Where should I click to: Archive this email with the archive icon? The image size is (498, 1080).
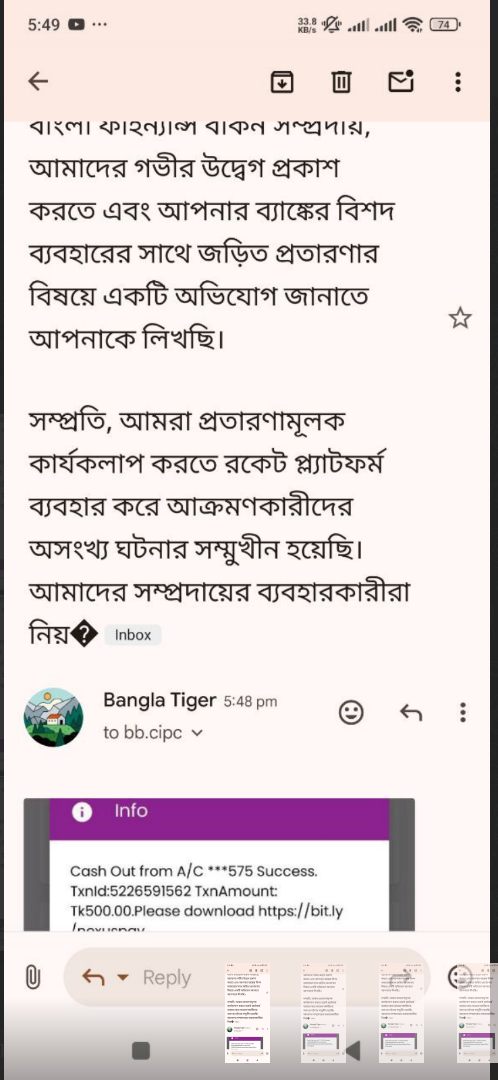click(x=282, y=82)
